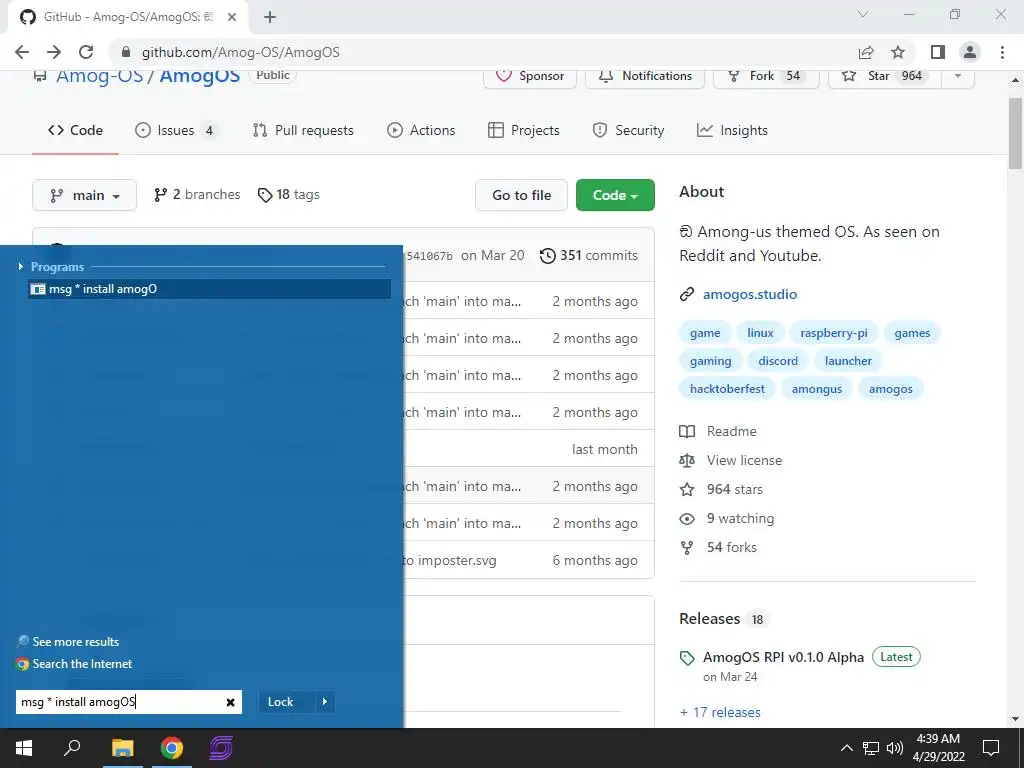Click See more results in Start menu
The image size is (1024, 768).
coord(68,642)
